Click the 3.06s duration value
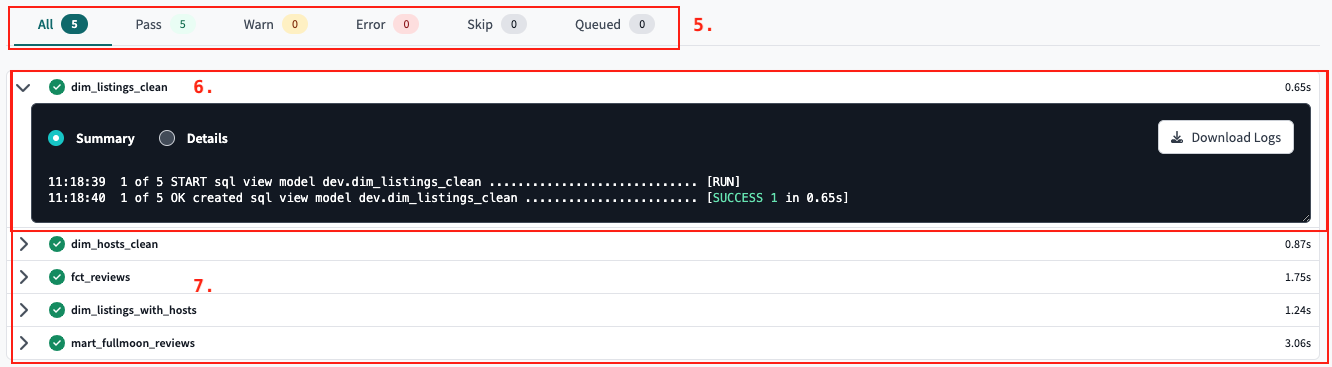This screenshot has width=1332, height=367. click(1297, 343)
